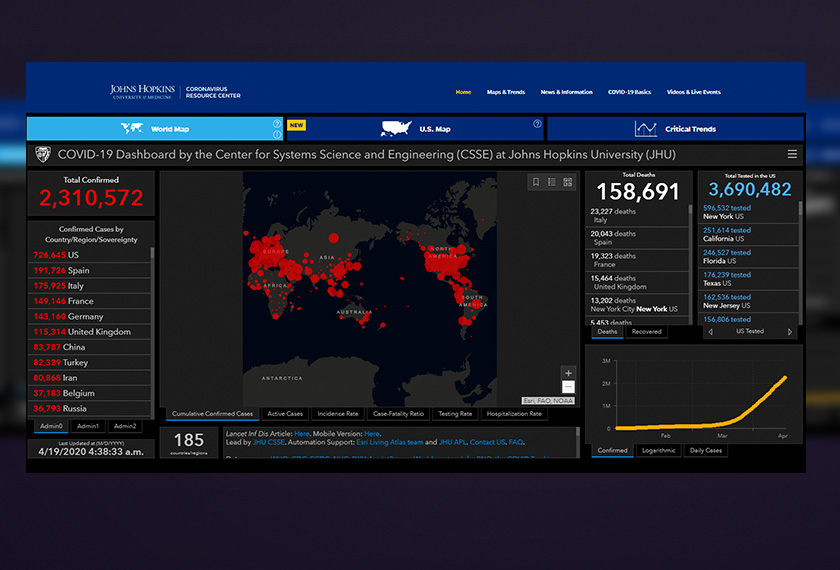Select the 83,787 China row
Screen dimensions: 840x570
tap(89, 347)
